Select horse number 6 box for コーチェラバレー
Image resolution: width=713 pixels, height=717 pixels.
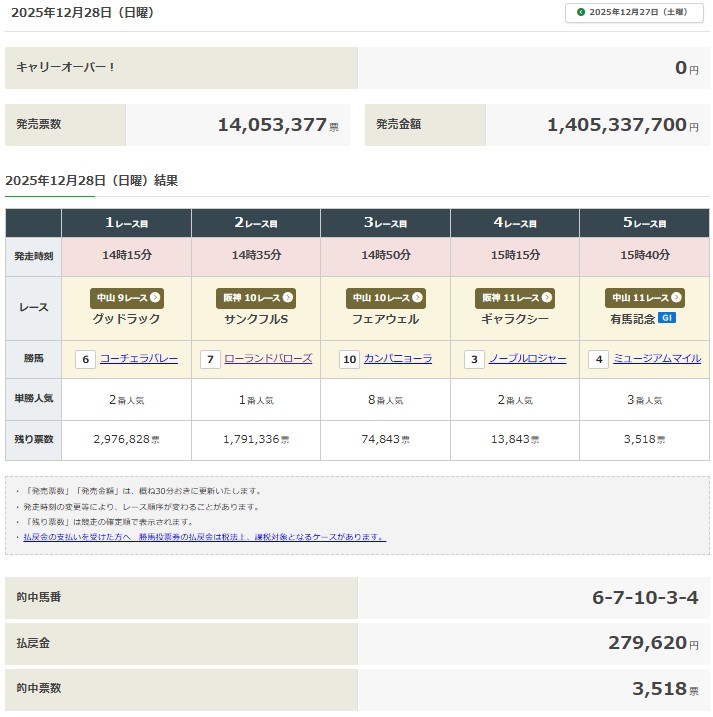[86, 359]
